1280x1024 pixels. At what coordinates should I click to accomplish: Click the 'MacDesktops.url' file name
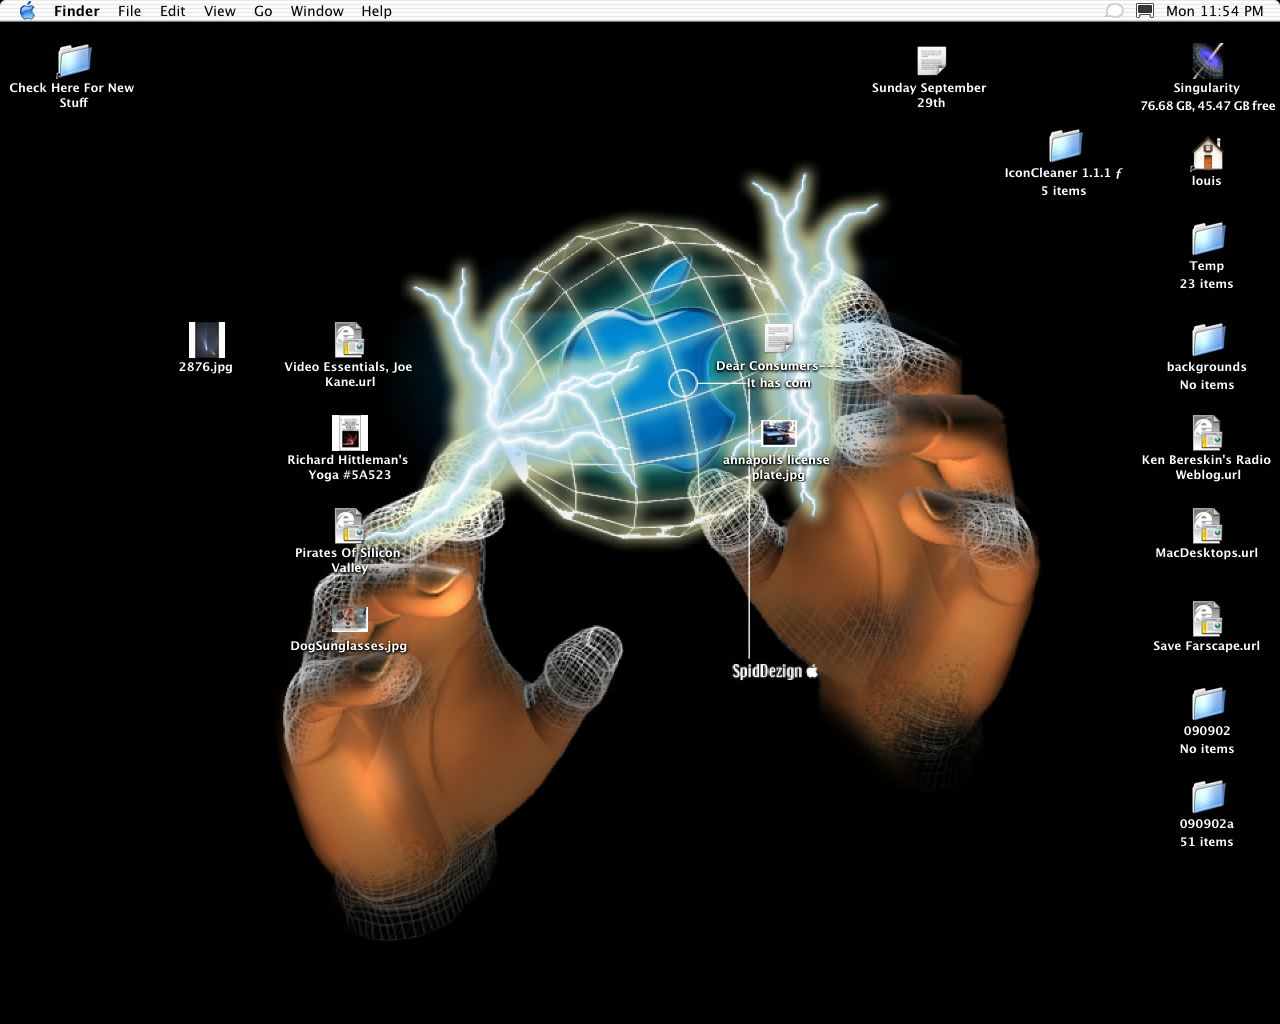click(1207, 553)
